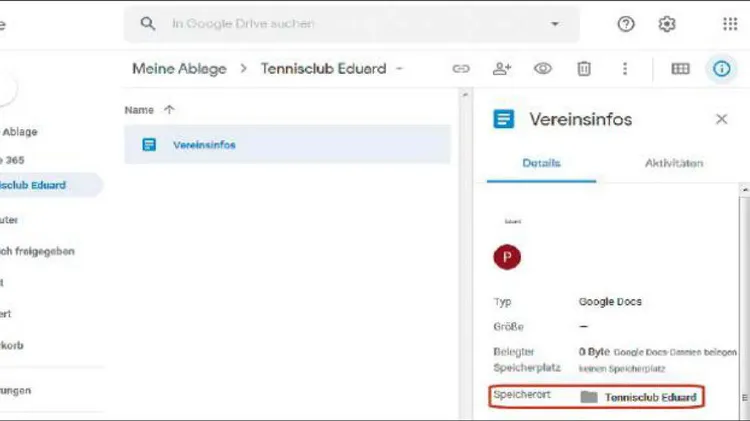Click the Vereinsinfos document icon in list

point(149,144)
